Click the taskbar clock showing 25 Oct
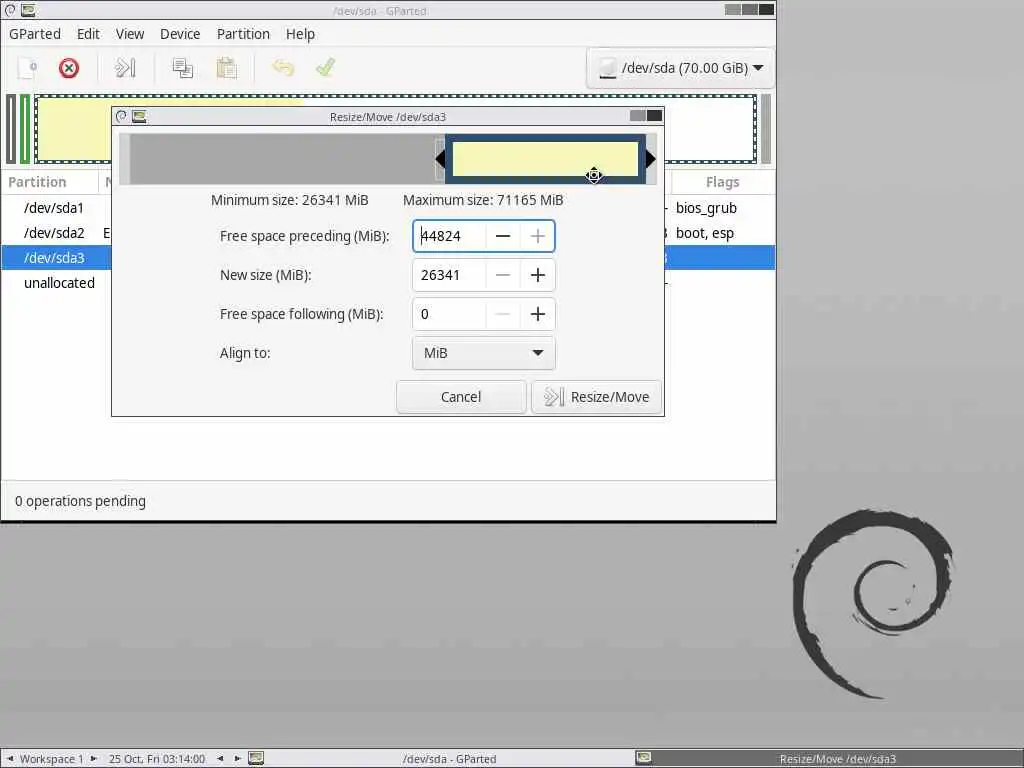 coord(157,759)
